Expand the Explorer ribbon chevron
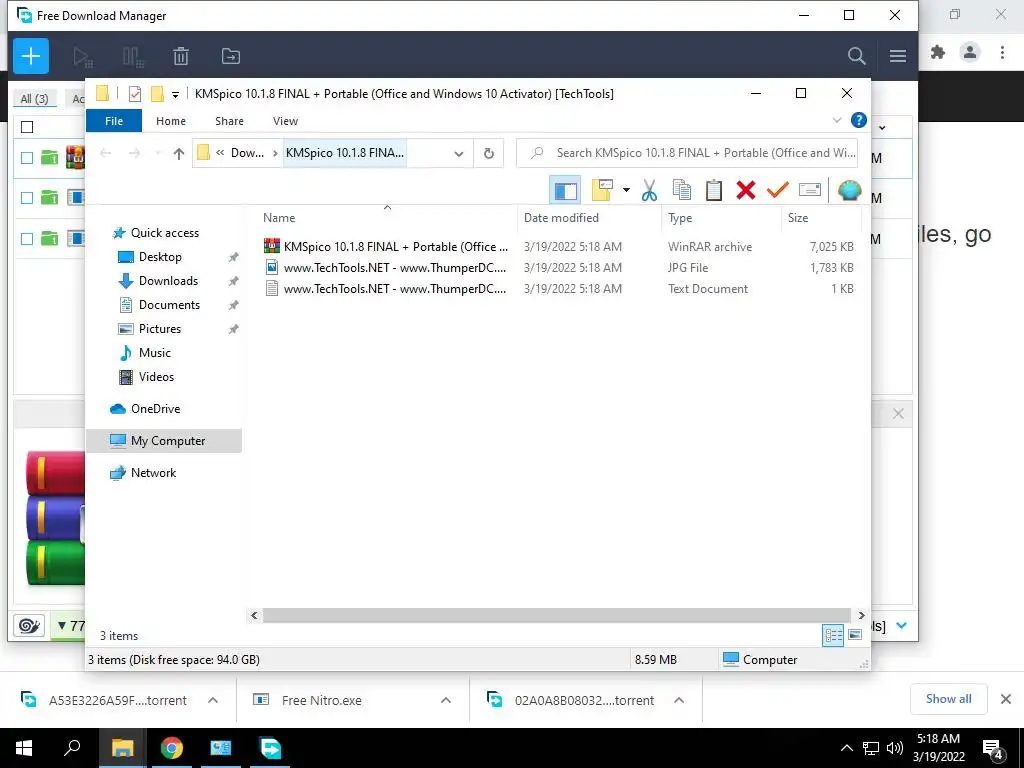Image resolution: width=1024 pixels, height=768 pixels. [837, 120]
